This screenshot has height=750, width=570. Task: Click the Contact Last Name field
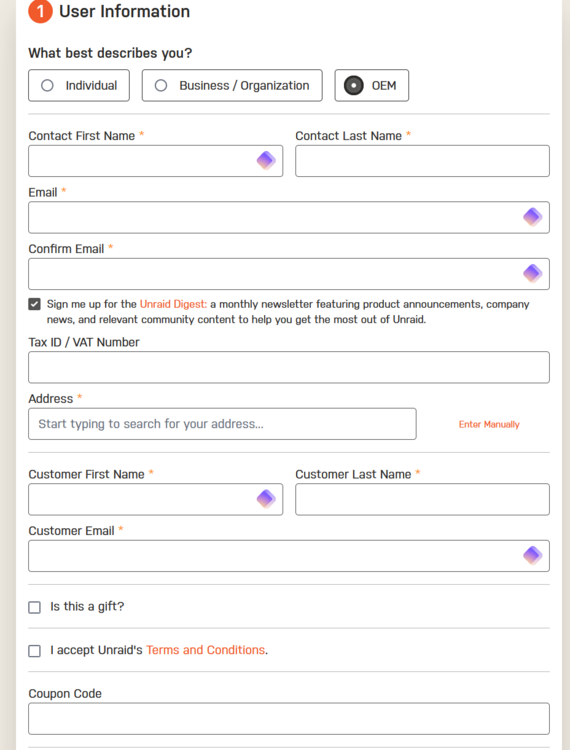(x=422, y=161)
